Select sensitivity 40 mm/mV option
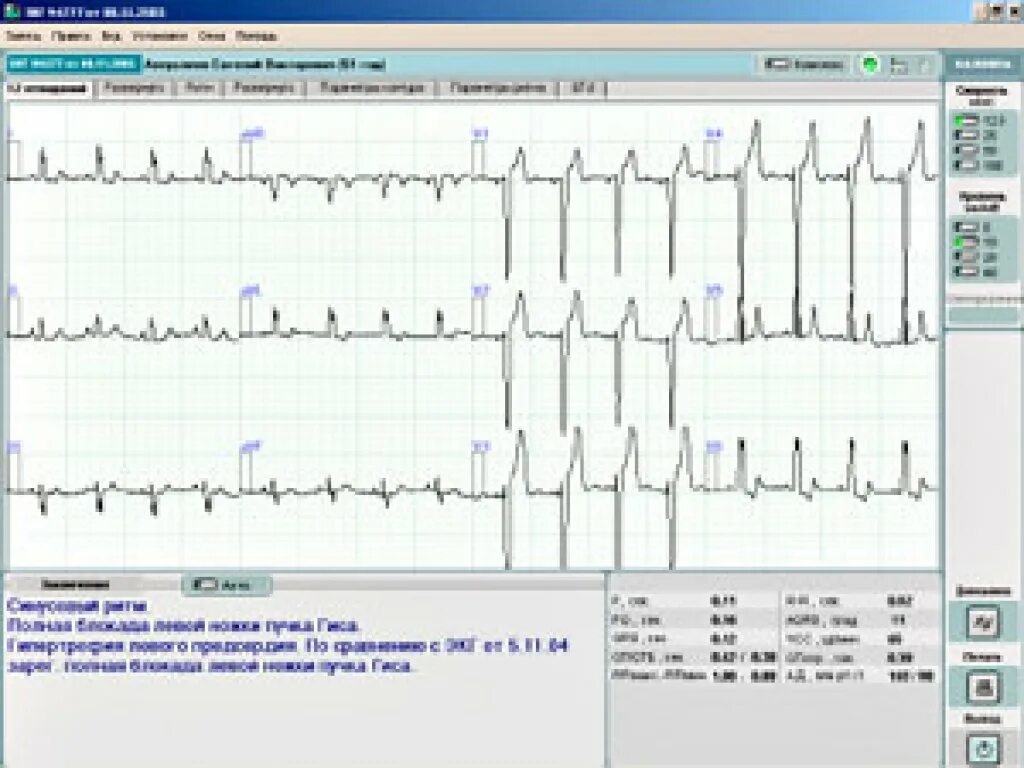The height and width of the screenshot is (768, 1024). tap(976, 272)
